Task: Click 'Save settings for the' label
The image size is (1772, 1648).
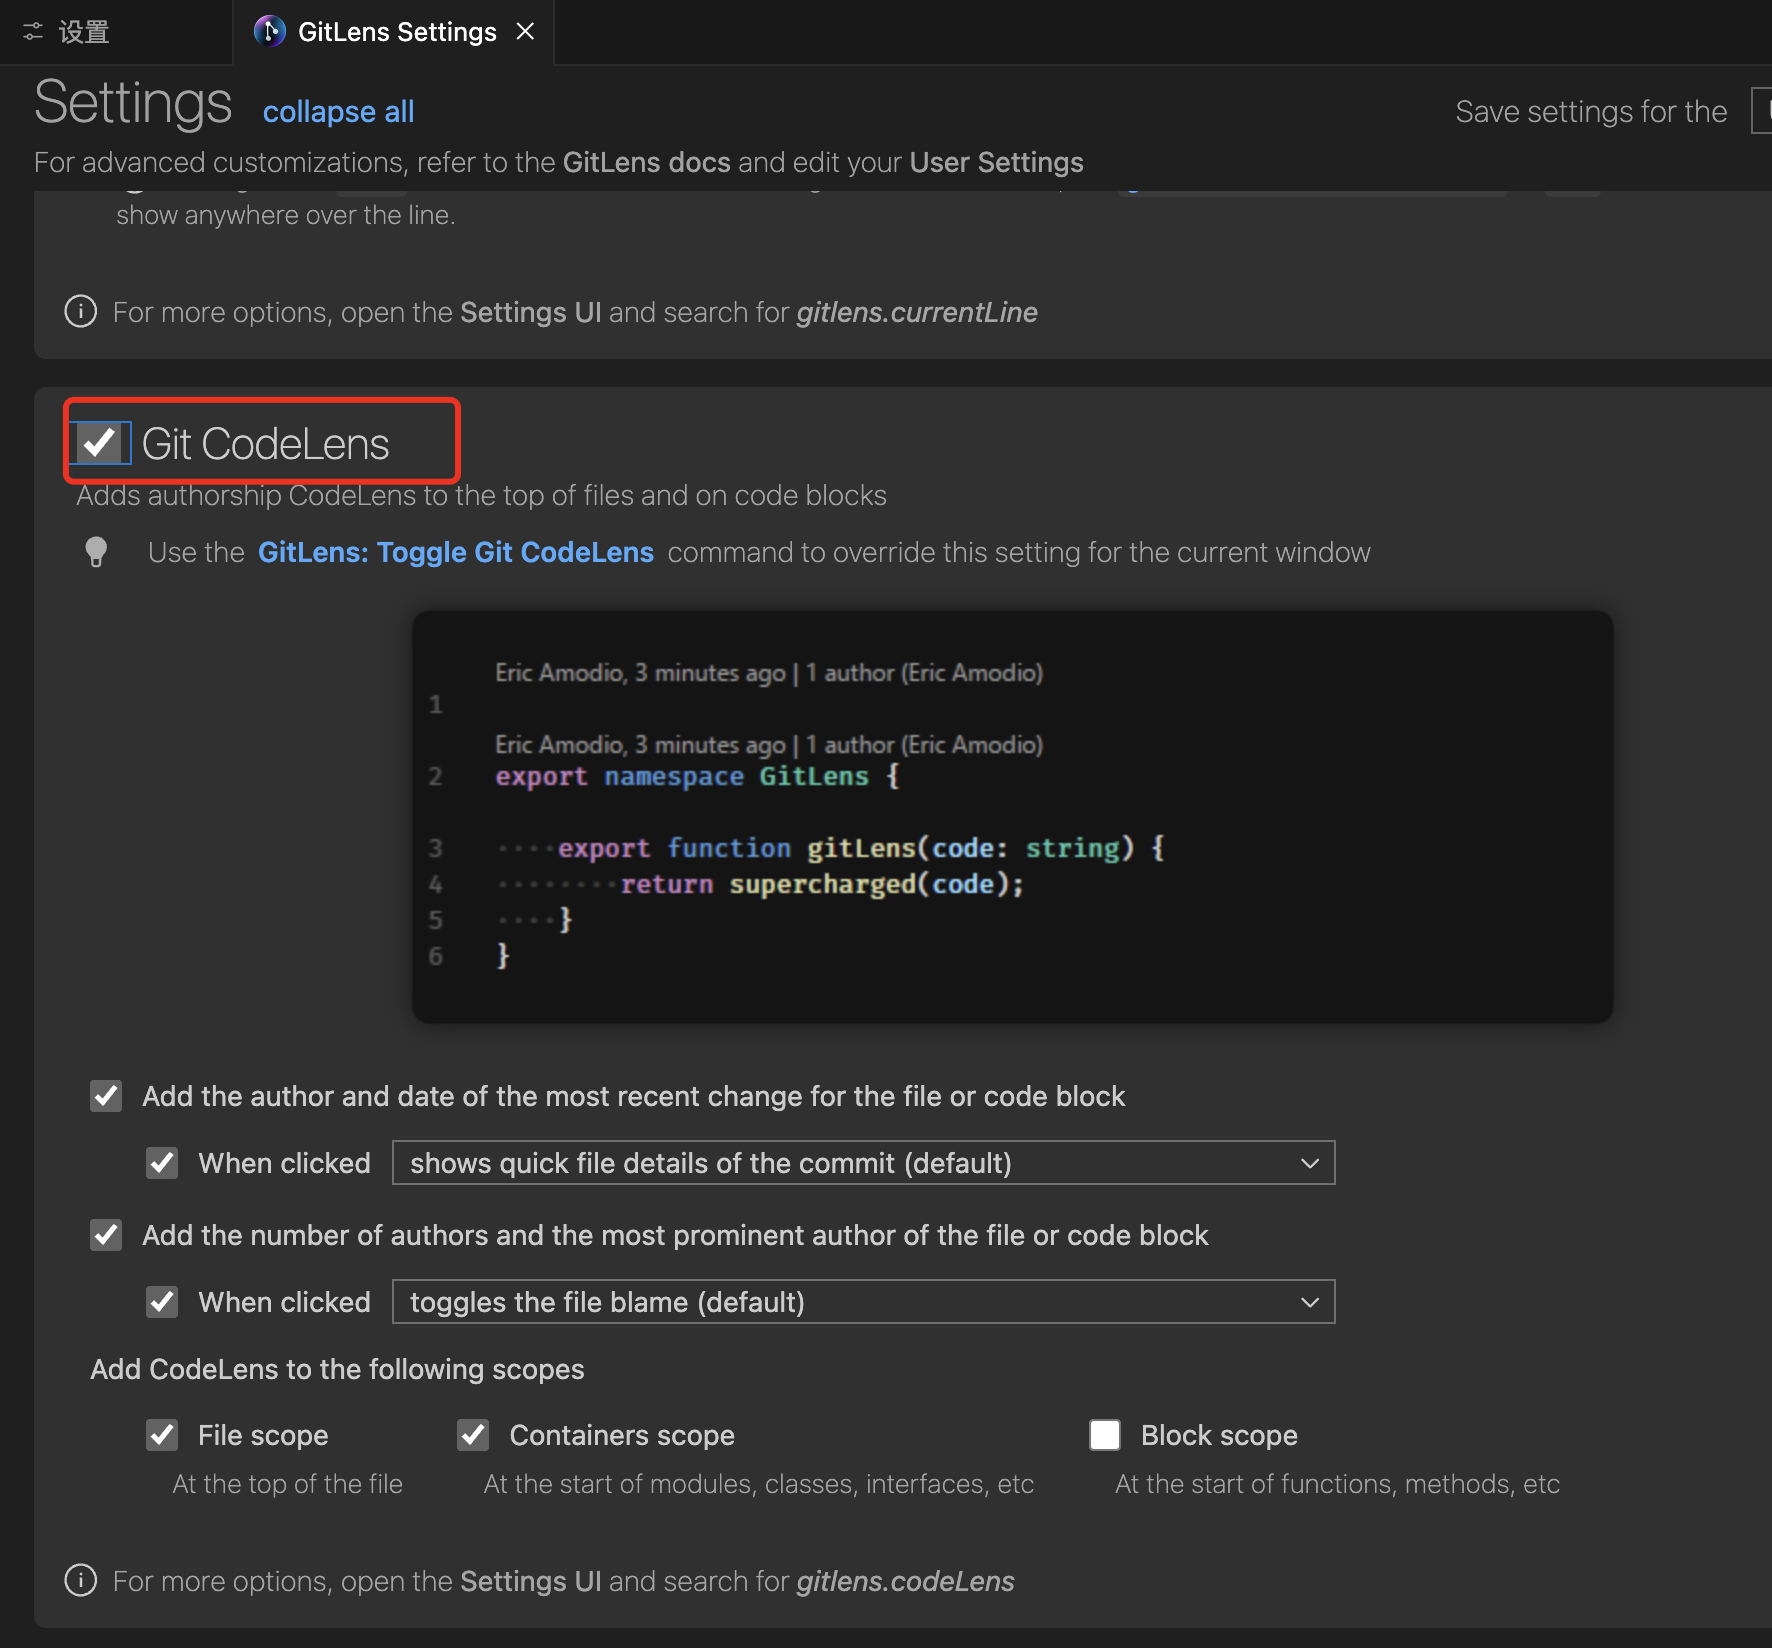Action: click(x=1591, y=111)
